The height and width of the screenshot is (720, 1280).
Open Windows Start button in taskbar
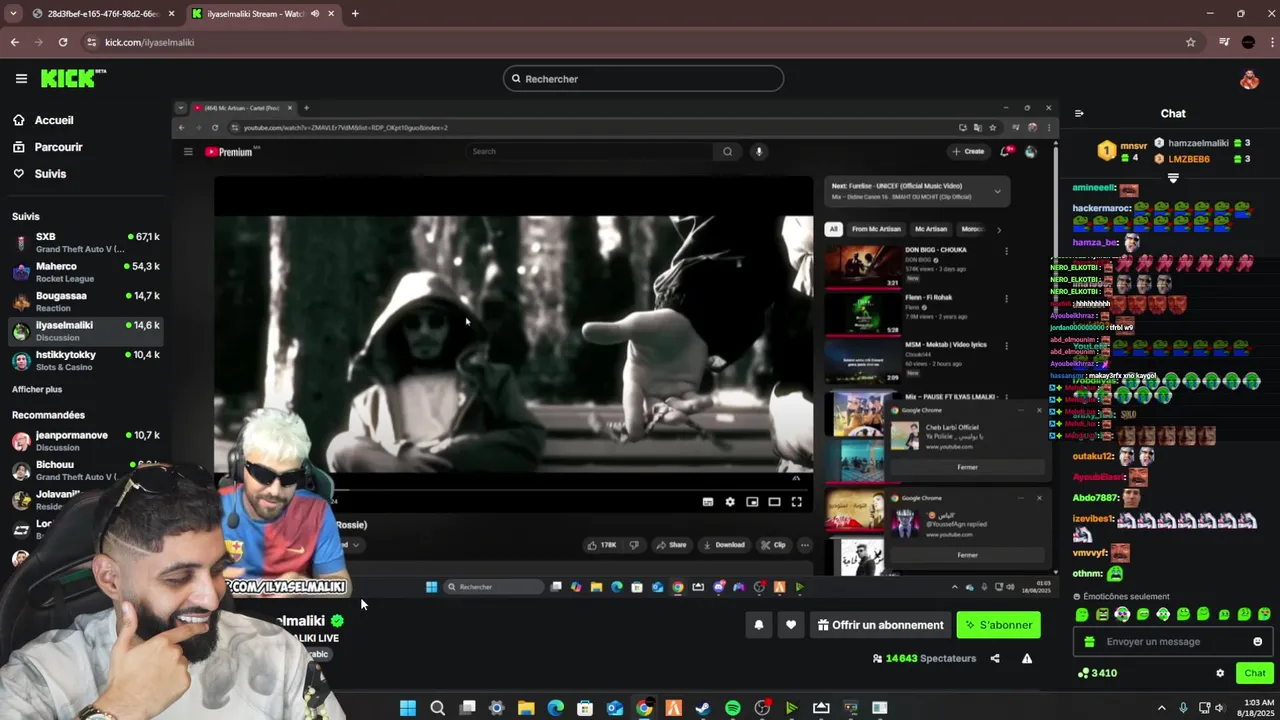pyautogui.click(x=408, y=708)
